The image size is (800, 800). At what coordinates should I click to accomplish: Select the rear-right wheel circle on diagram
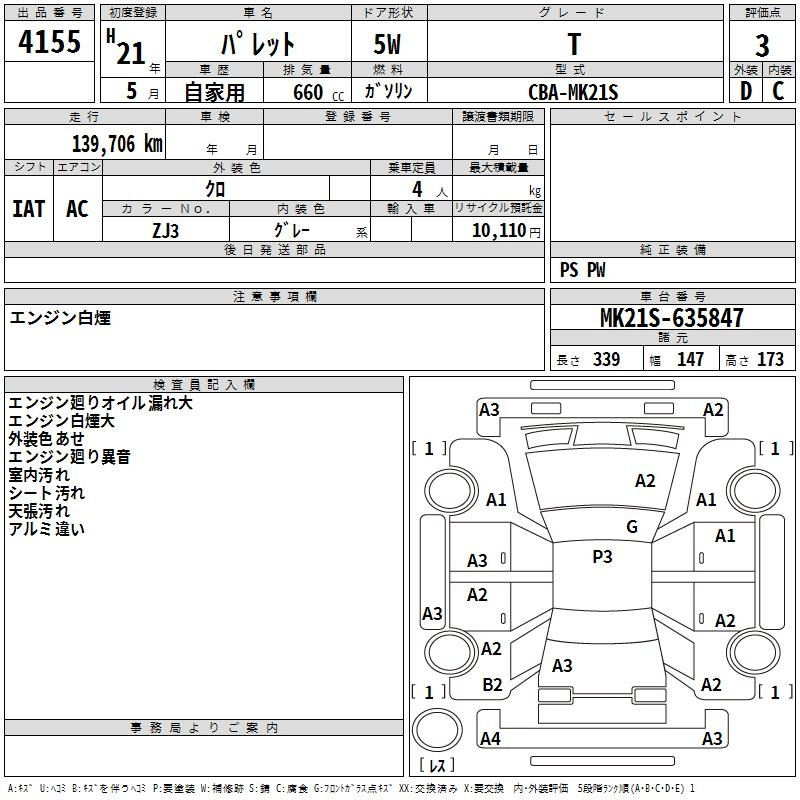point(751,651)
